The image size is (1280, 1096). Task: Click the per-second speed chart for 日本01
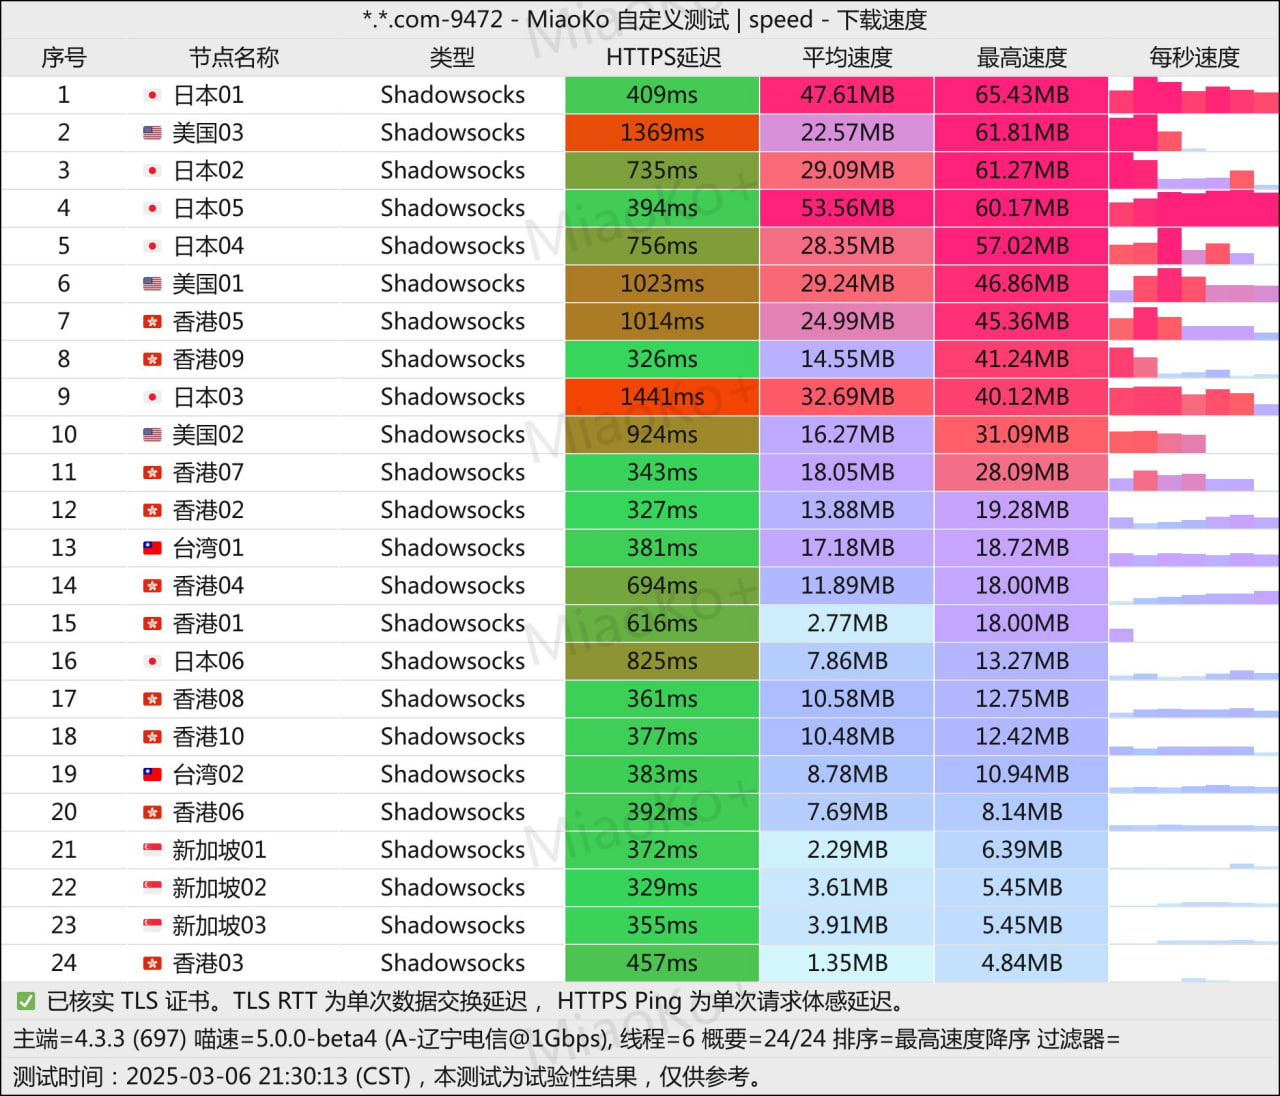(1194, 95)
